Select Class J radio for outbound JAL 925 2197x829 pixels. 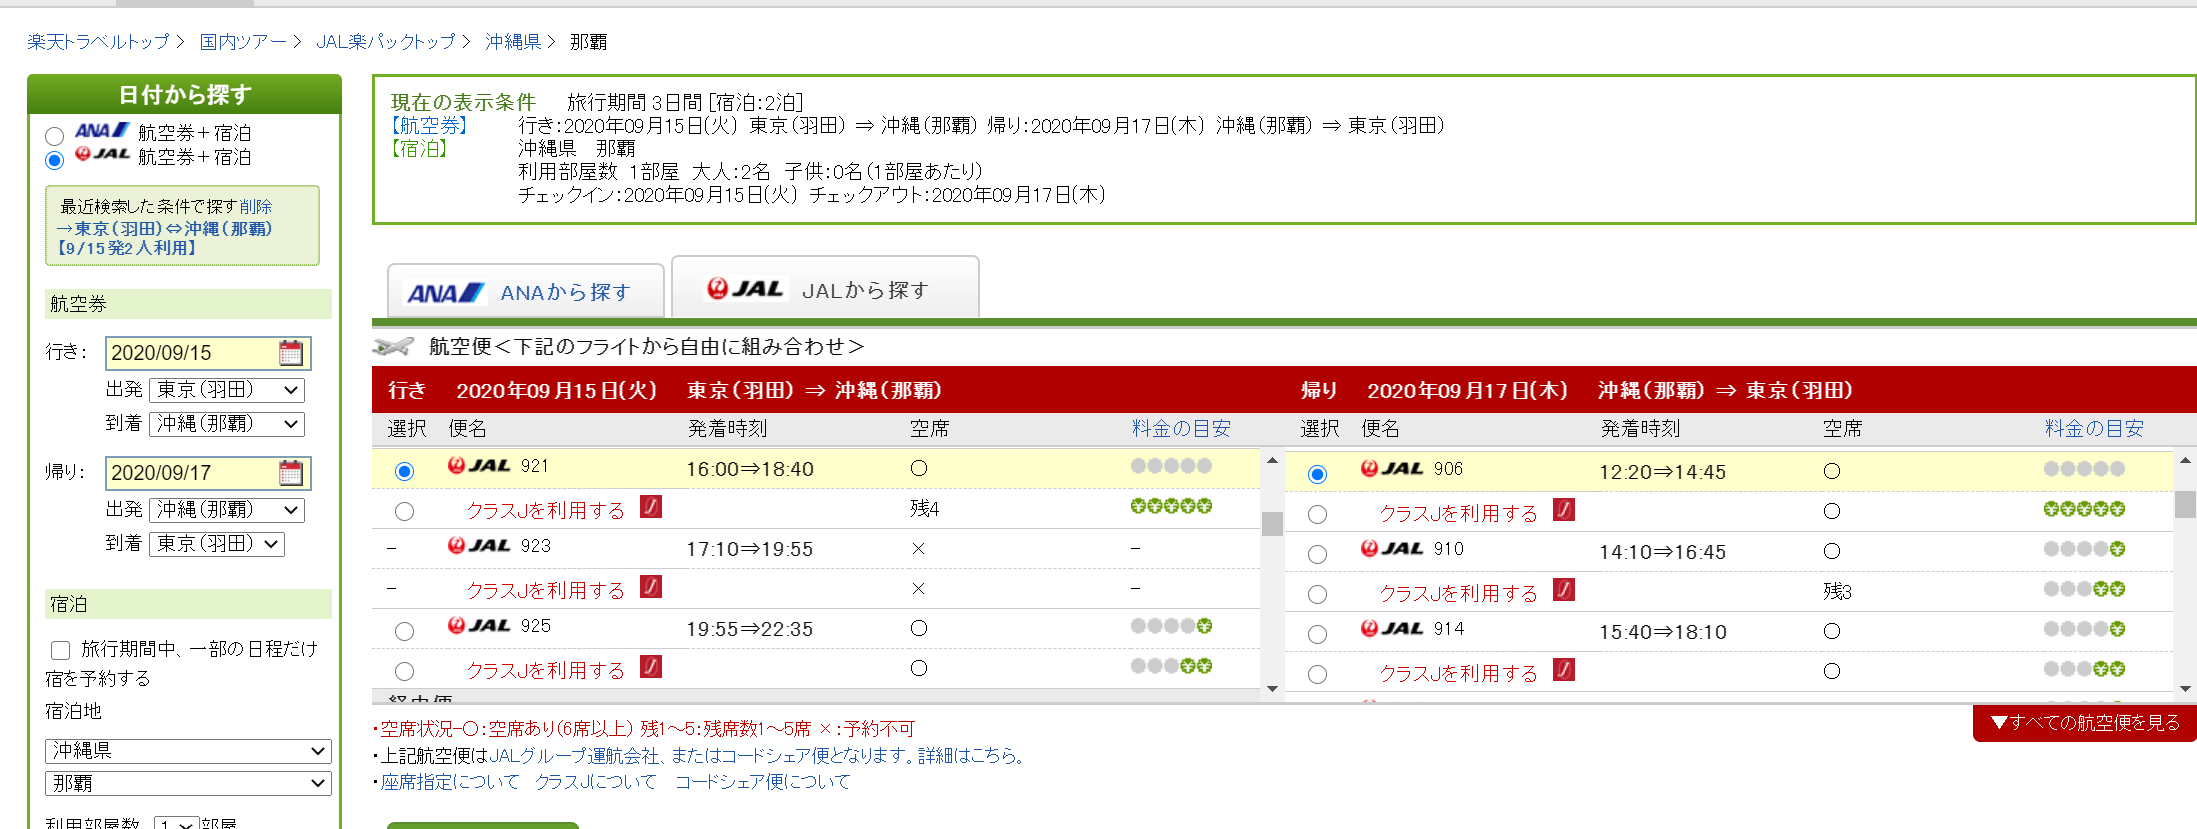404,671
